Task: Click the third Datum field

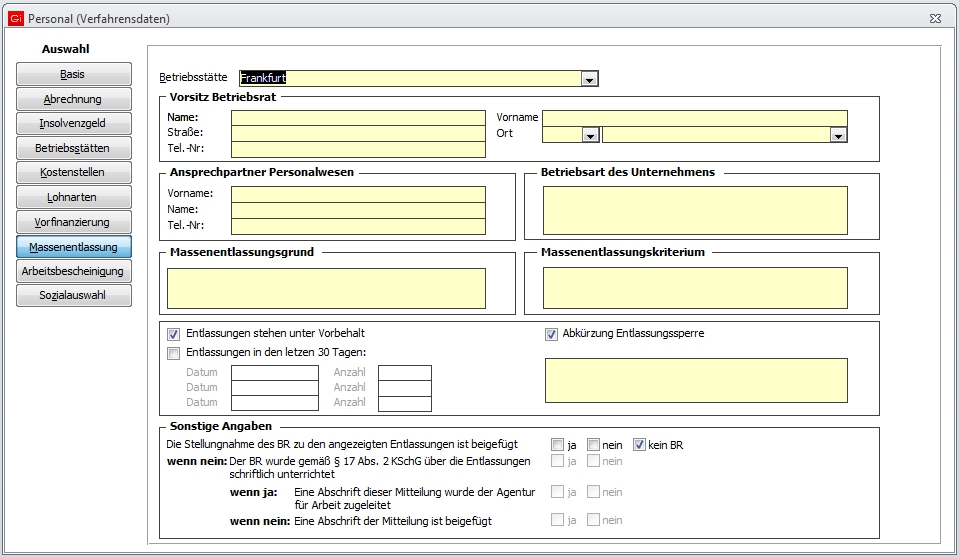Action: [275, 403]
